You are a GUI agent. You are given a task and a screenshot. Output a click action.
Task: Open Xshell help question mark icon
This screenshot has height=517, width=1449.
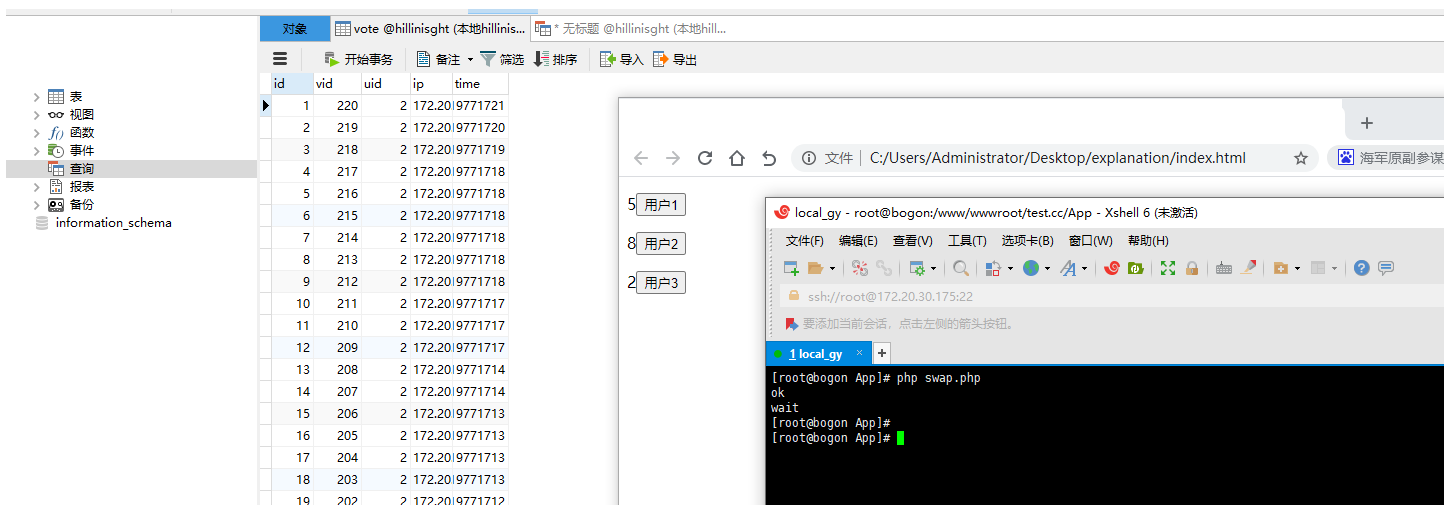coord(1361,268)
